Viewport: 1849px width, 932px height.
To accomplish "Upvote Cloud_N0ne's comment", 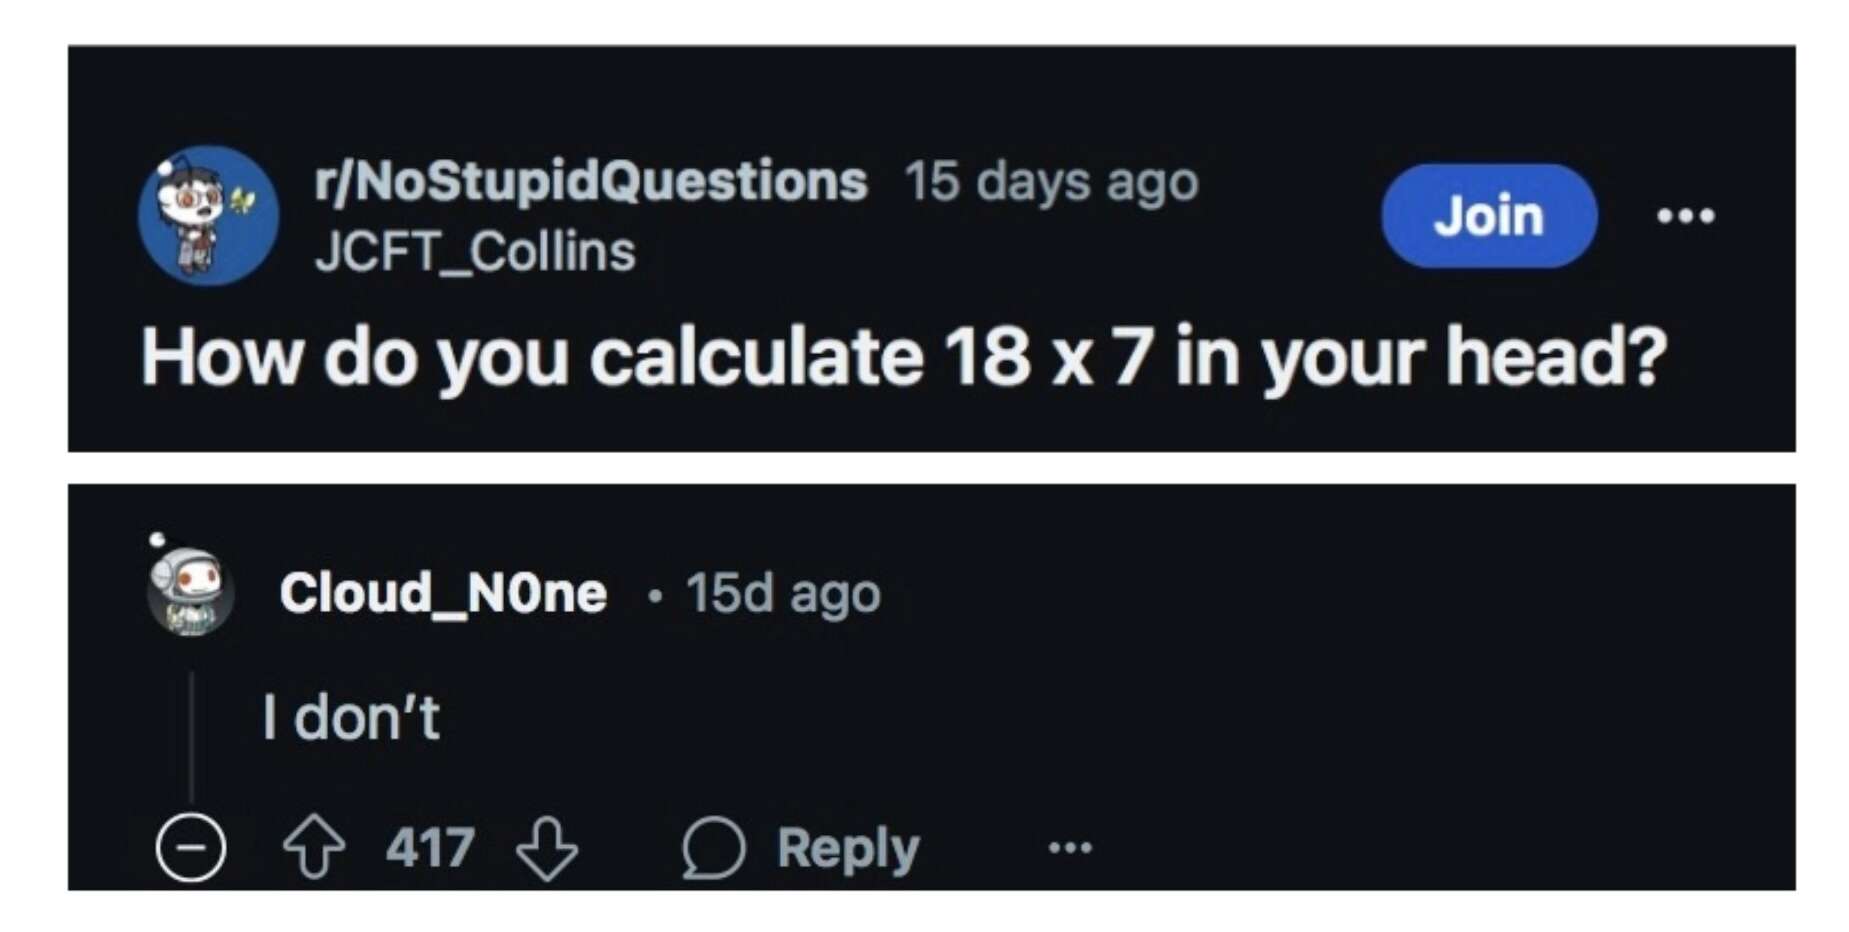I will (314, 848).
